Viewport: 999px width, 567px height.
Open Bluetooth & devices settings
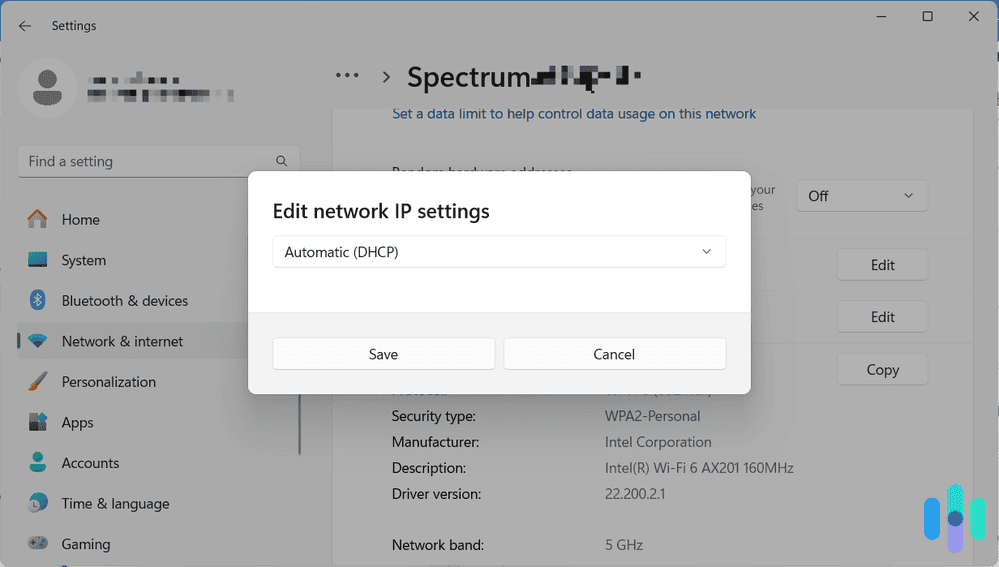(124, 300)
